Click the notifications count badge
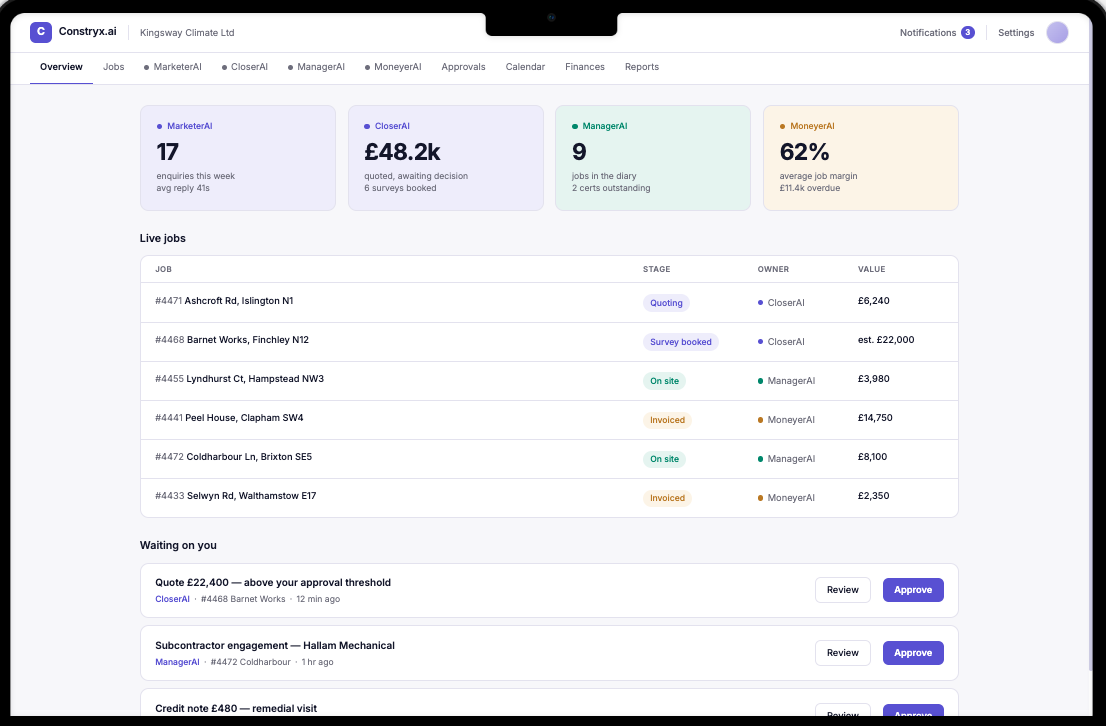 tap(968, 32)
